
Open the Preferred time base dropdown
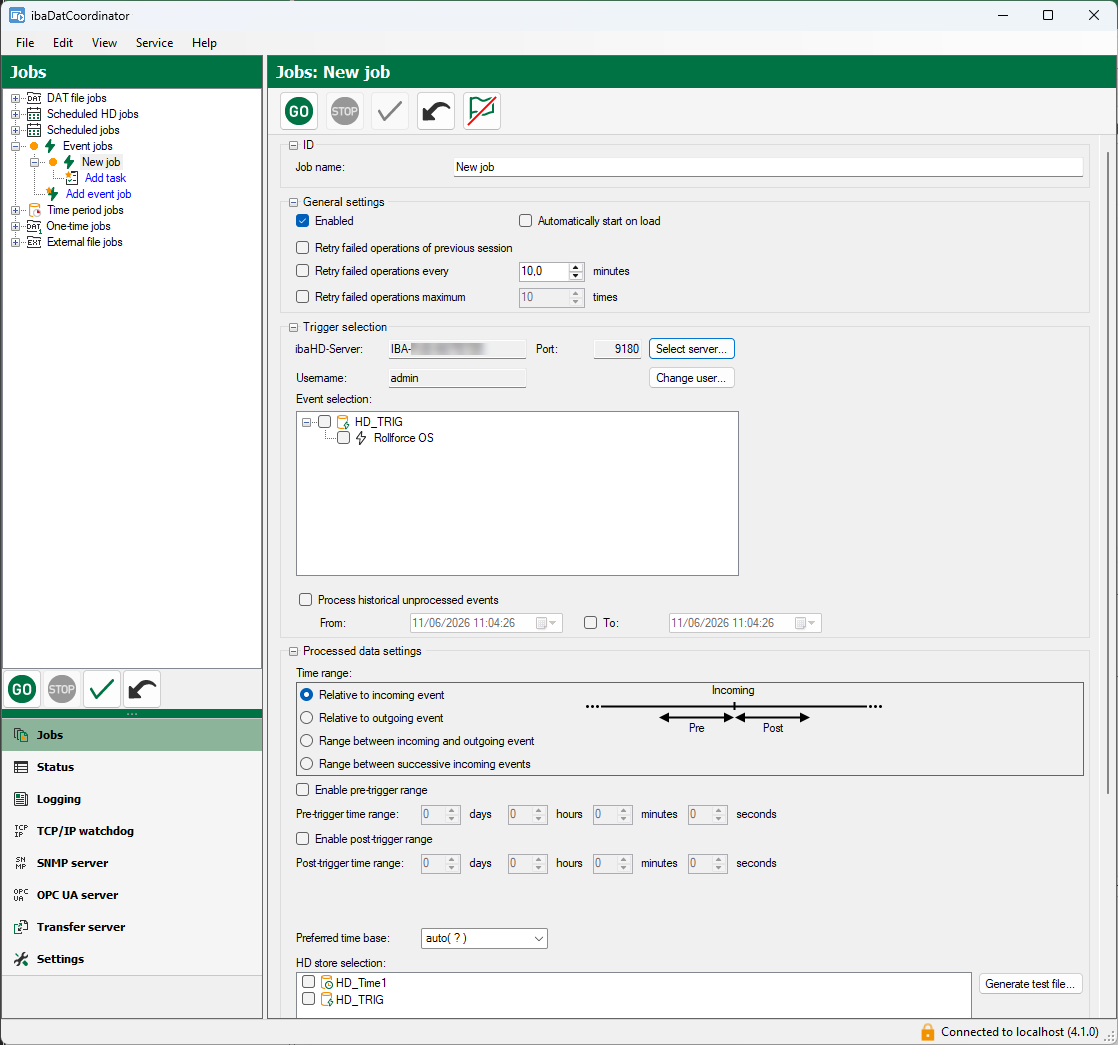click(x=484, y=938)
